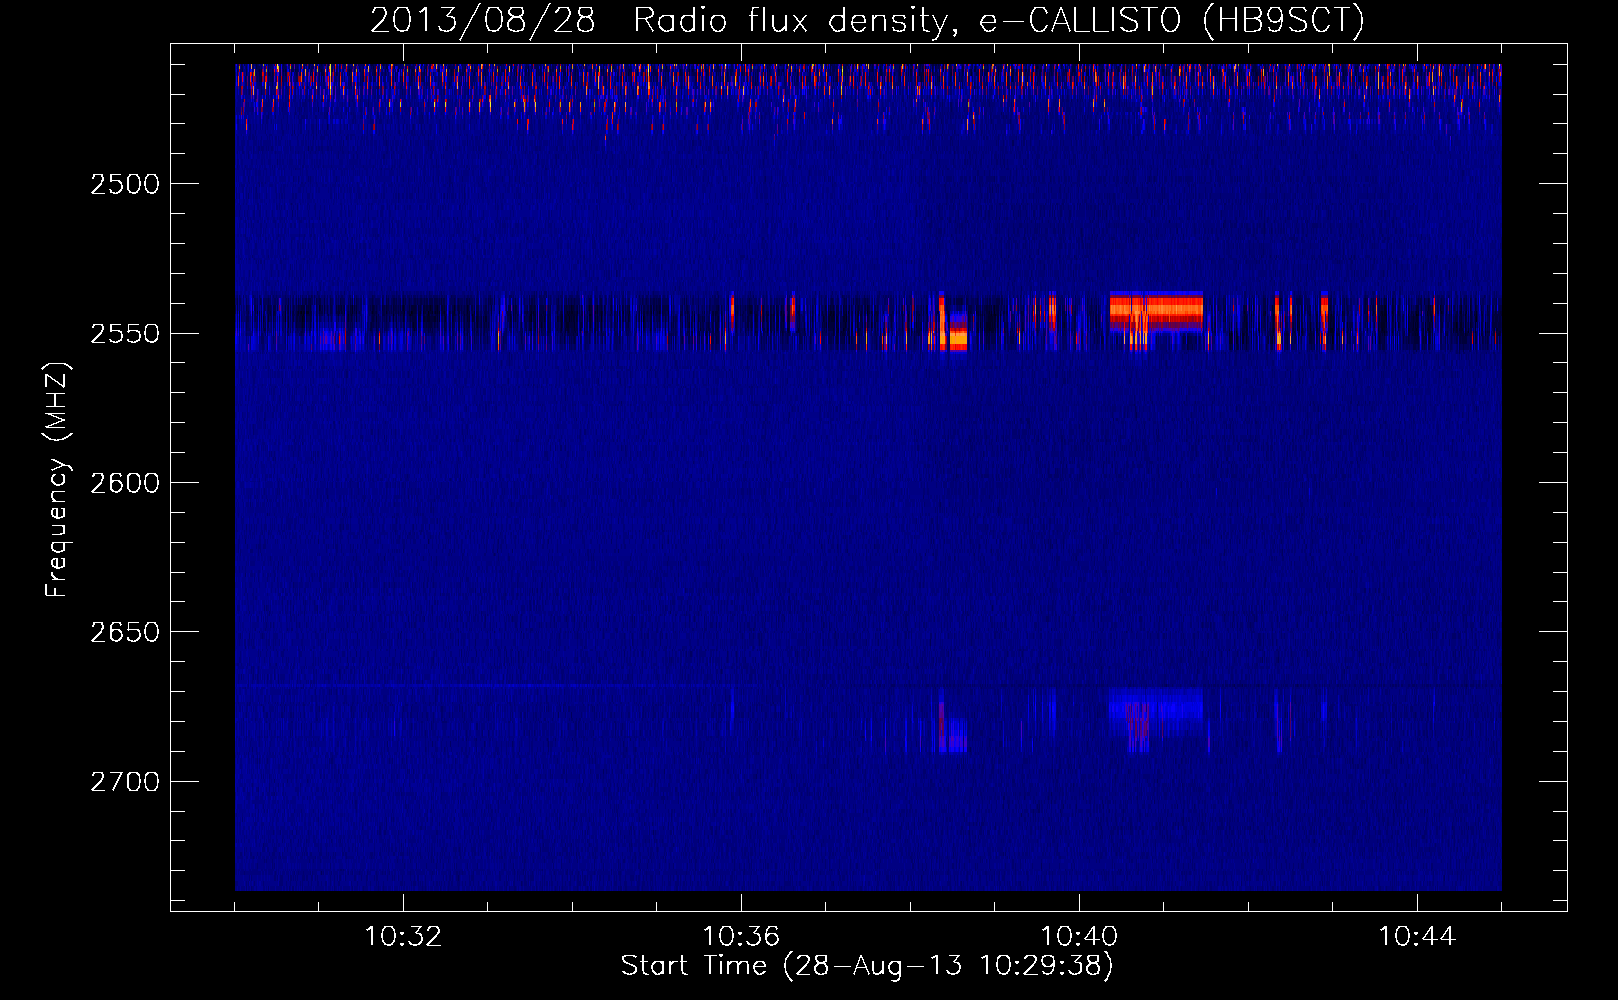Click the bright red-orange burst near 2540 MHz

click(1156, 311)
